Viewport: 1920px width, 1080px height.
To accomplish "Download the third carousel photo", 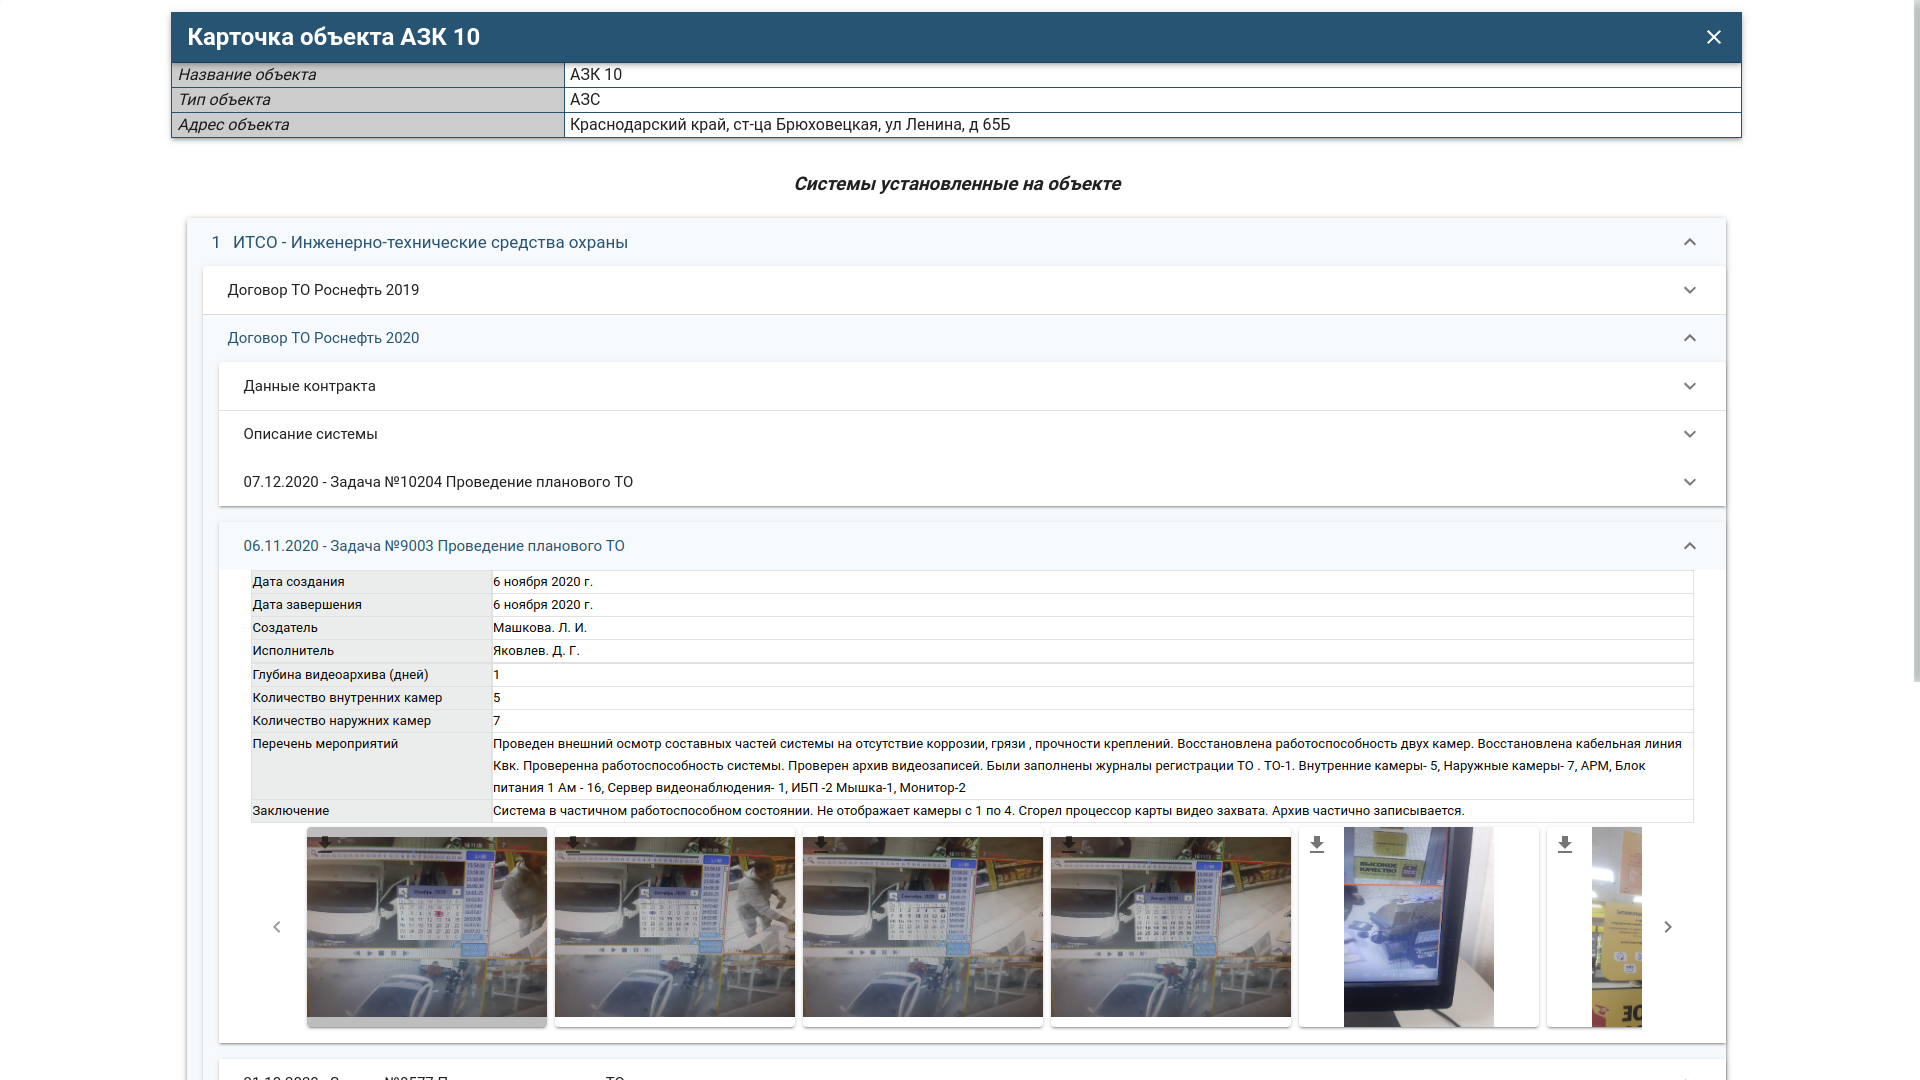I will tap(821, 844).
